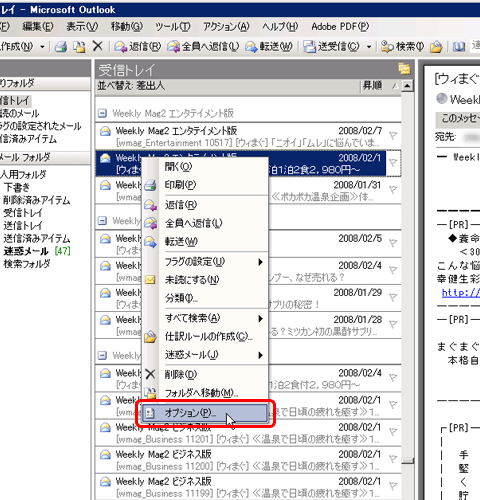This screenshot has height=500, width=480.
Task: Select 下書き folder in the folder tree
Action: point(17,187)
